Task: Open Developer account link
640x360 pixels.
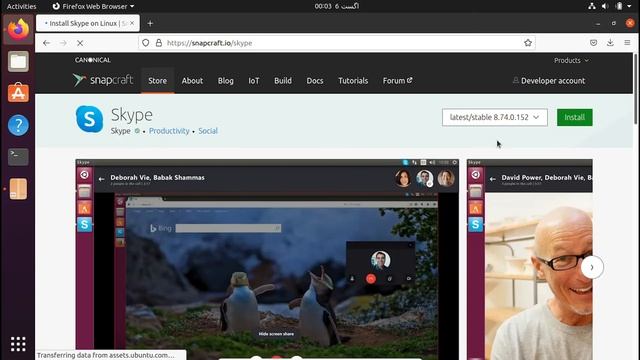Action: point(549,81)
